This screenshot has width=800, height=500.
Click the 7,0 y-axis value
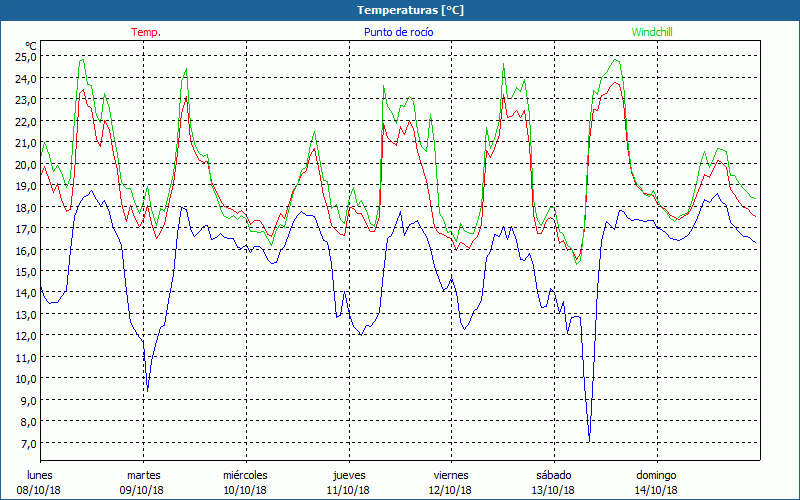[28, 444]
